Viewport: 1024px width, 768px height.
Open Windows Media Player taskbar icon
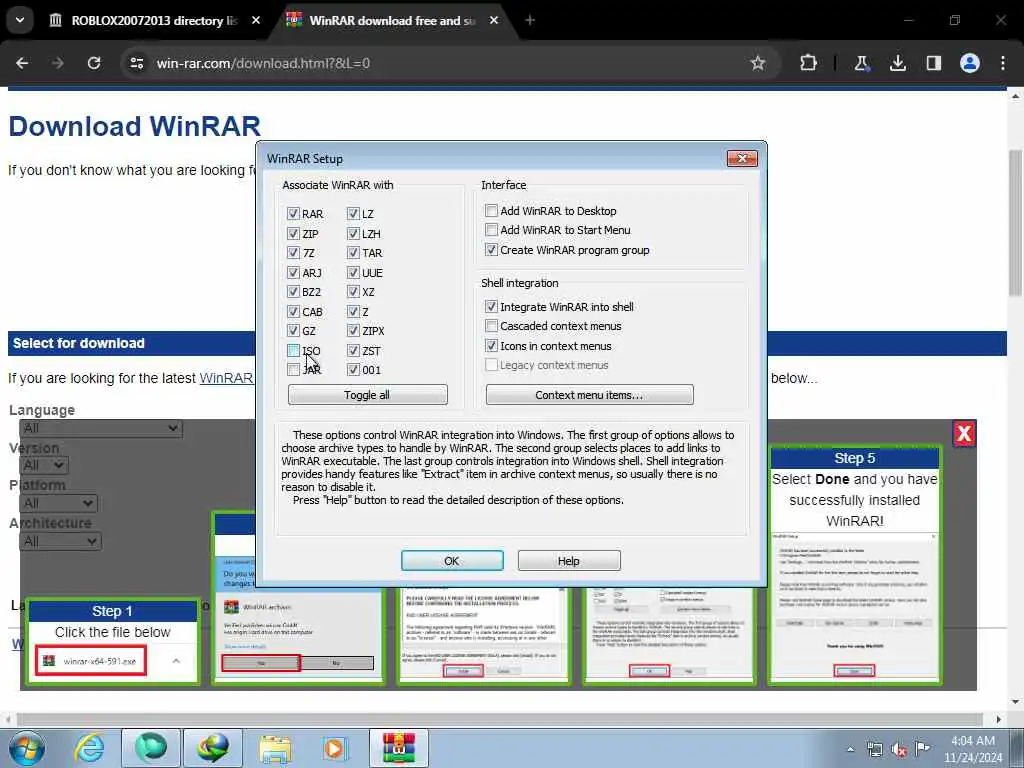(x=334, y=748)
